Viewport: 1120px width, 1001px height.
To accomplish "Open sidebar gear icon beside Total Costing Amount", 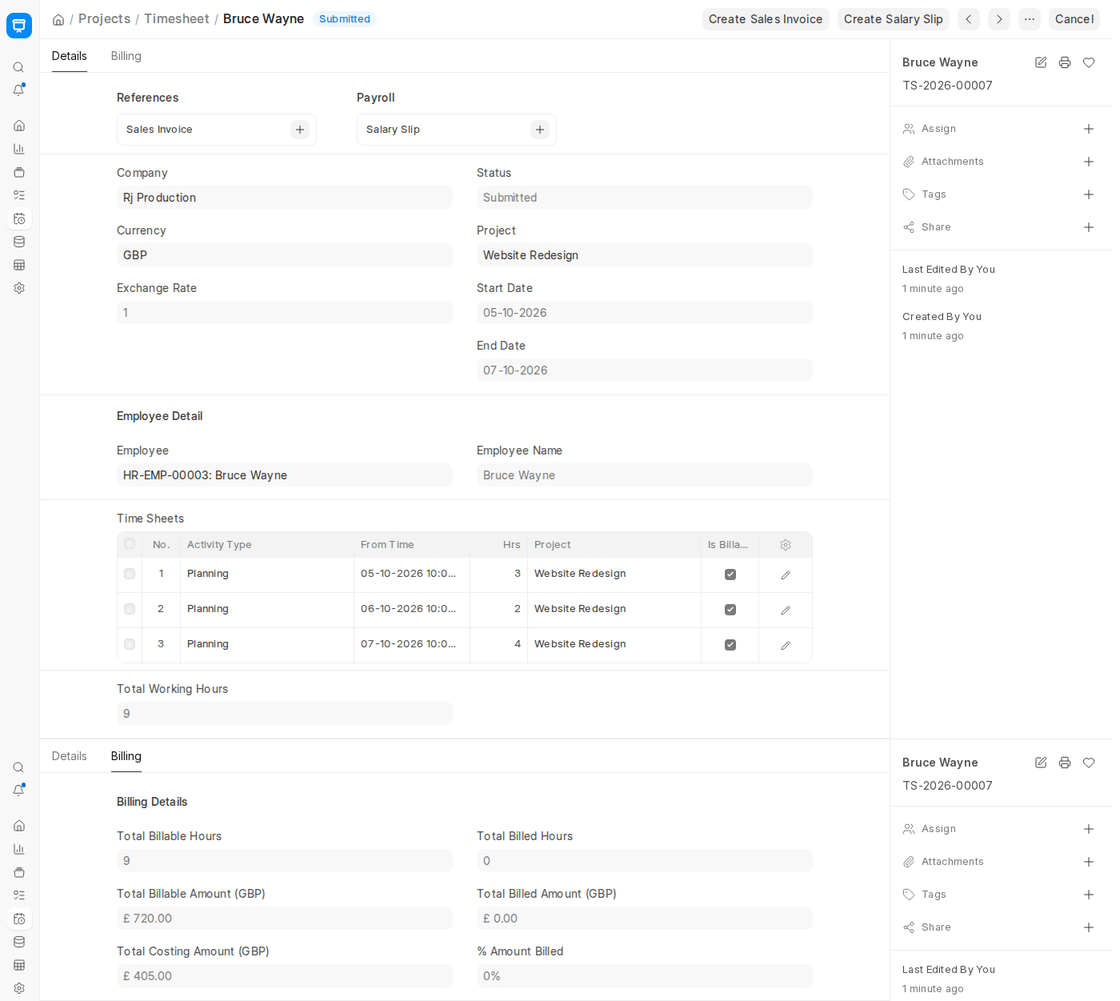I will (x=19, y=988).
